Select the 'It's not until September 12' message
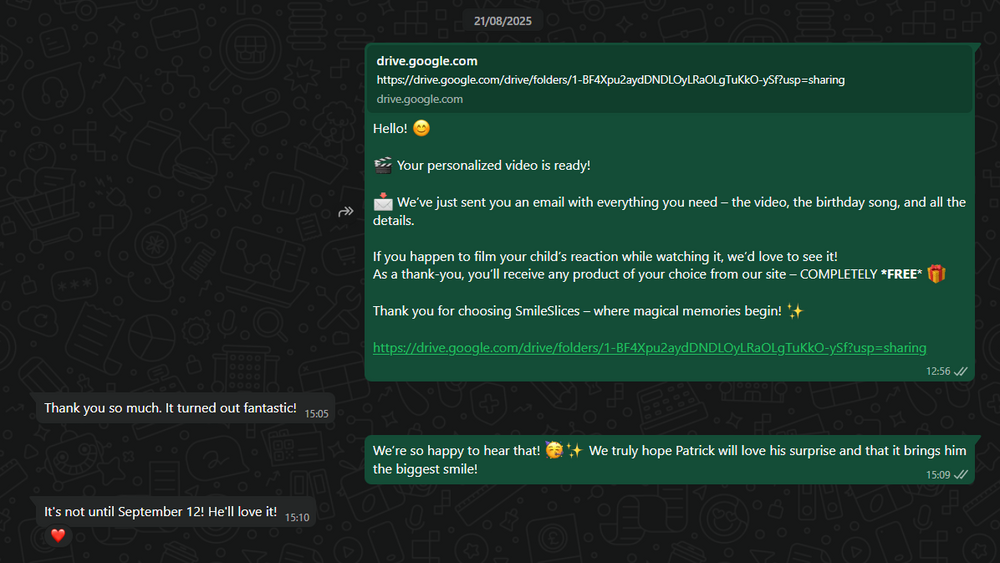This screenshot has height=563, width=1000. point(160,512)
